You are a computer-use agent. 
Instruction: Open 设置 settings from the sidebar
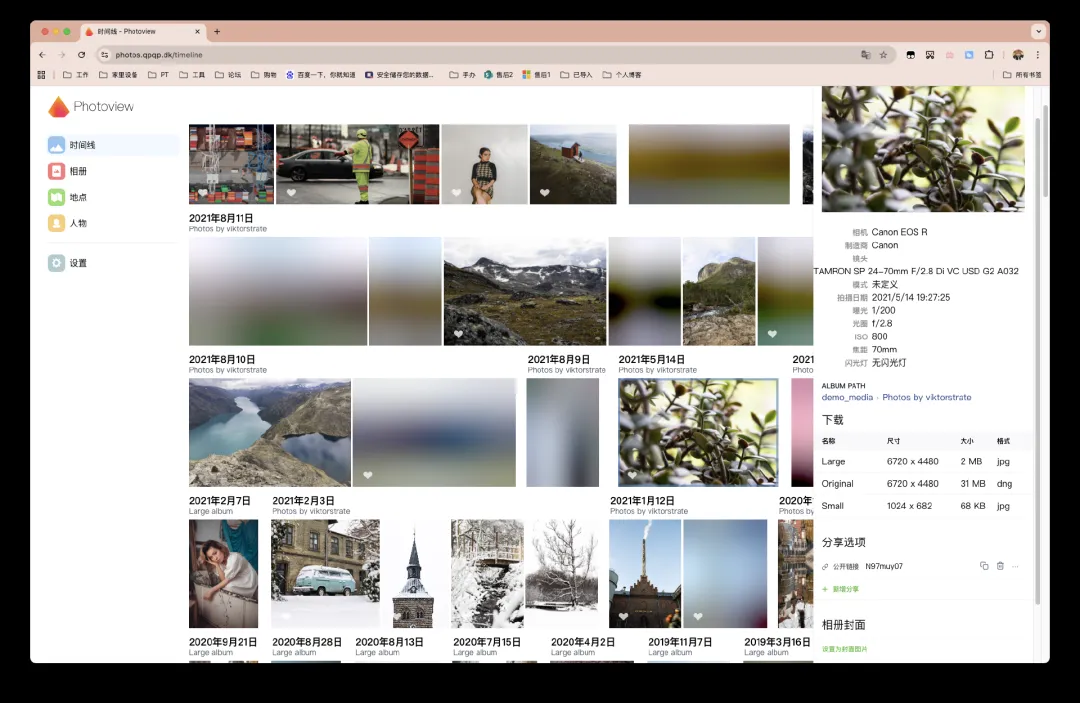[78, 263]
